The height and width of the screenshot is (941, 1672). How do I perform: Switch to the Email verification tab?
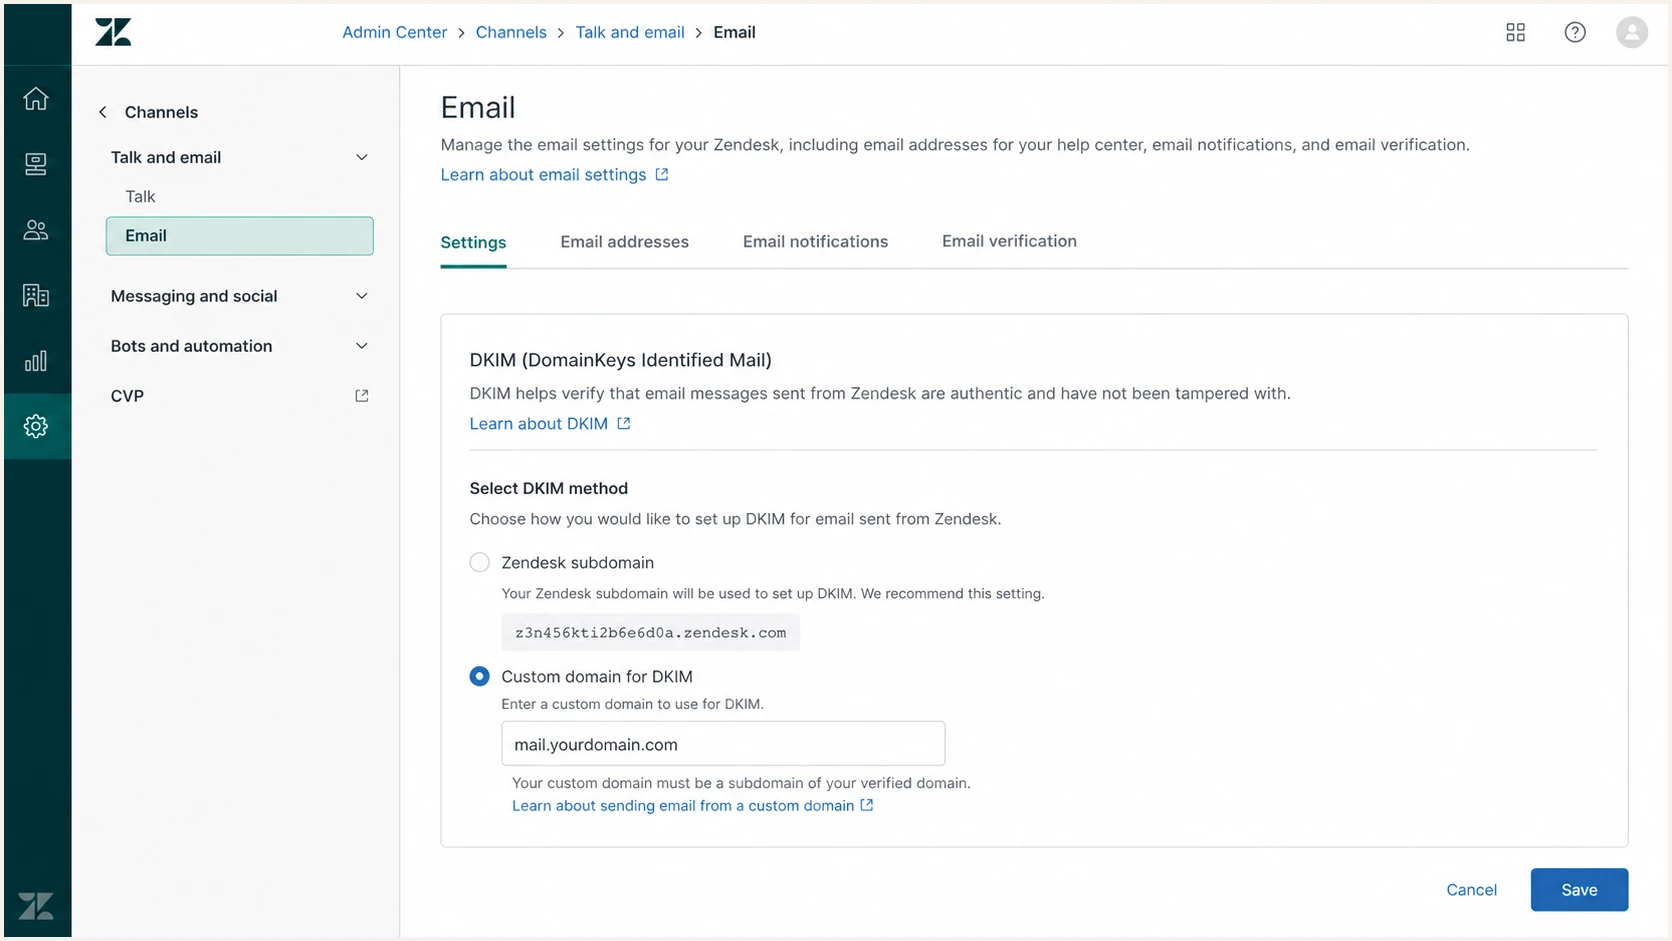point(1009,241)
